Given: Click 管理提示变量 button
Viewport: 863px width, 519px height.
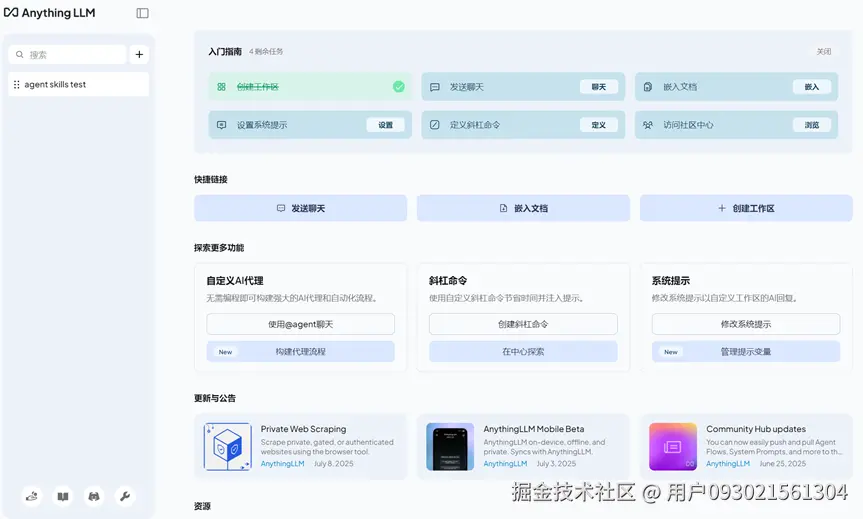Looking at the screenshot, I should coord(746,352).
